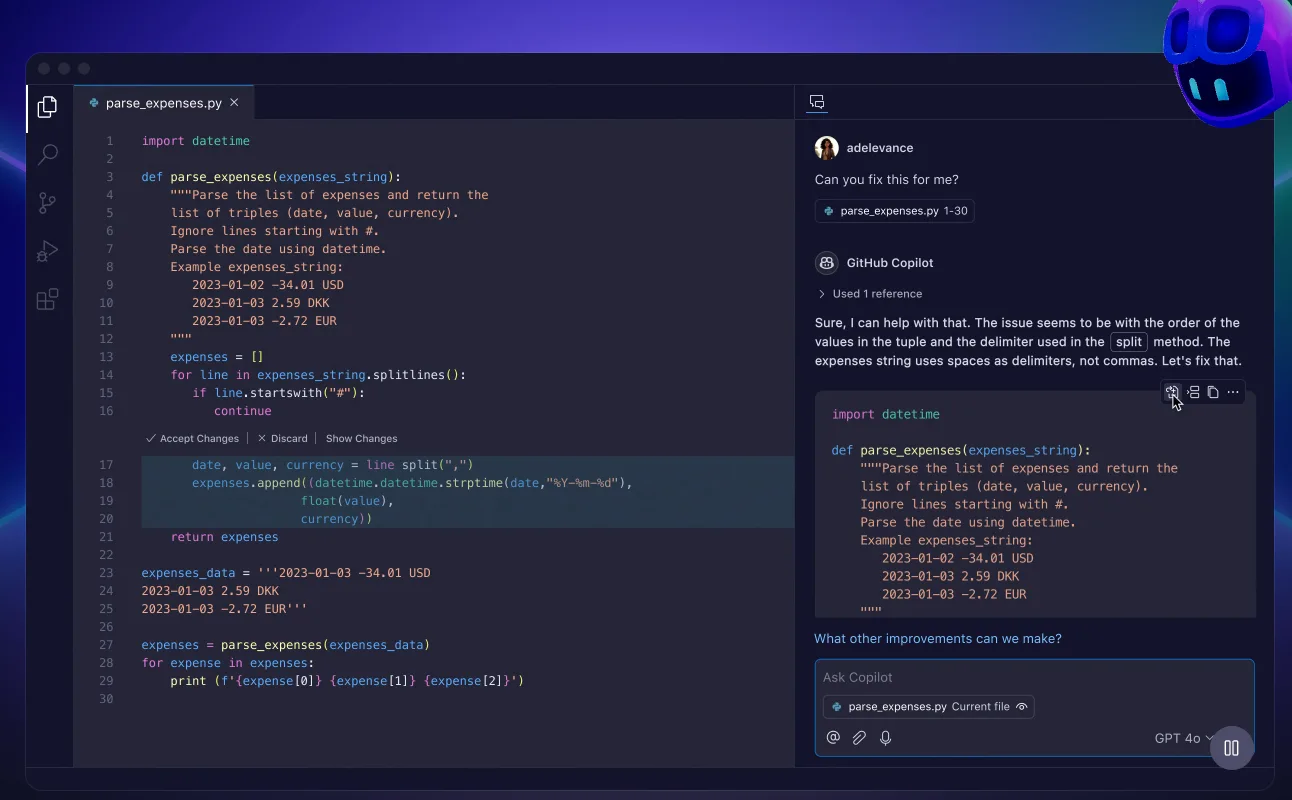Pause the video with the pause button

pyautogui.click(x=1232, y=748)
